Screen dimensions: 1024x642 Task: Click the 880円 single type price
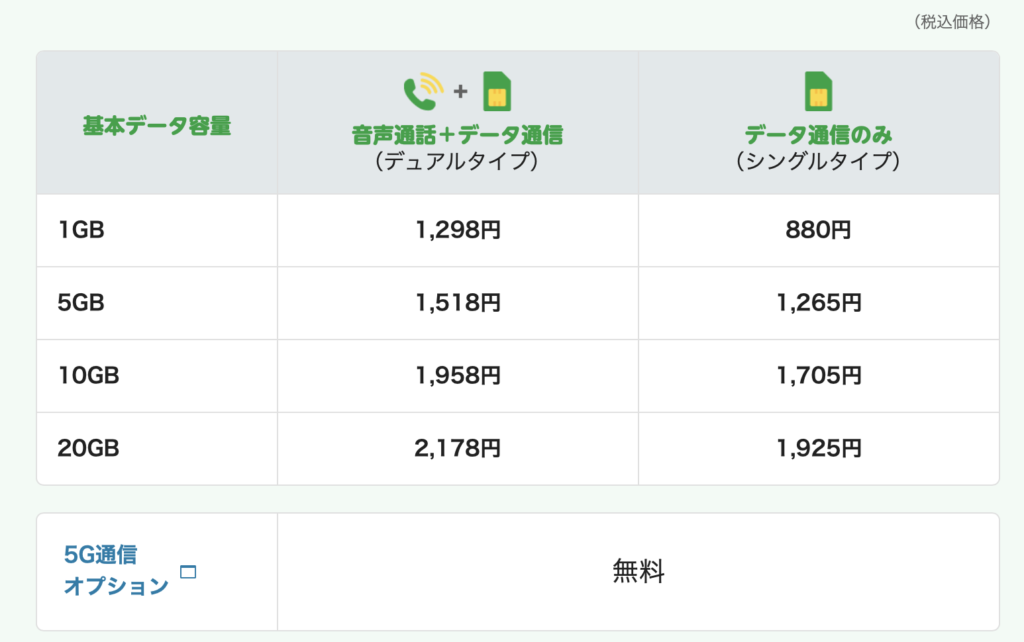point(817,230)
